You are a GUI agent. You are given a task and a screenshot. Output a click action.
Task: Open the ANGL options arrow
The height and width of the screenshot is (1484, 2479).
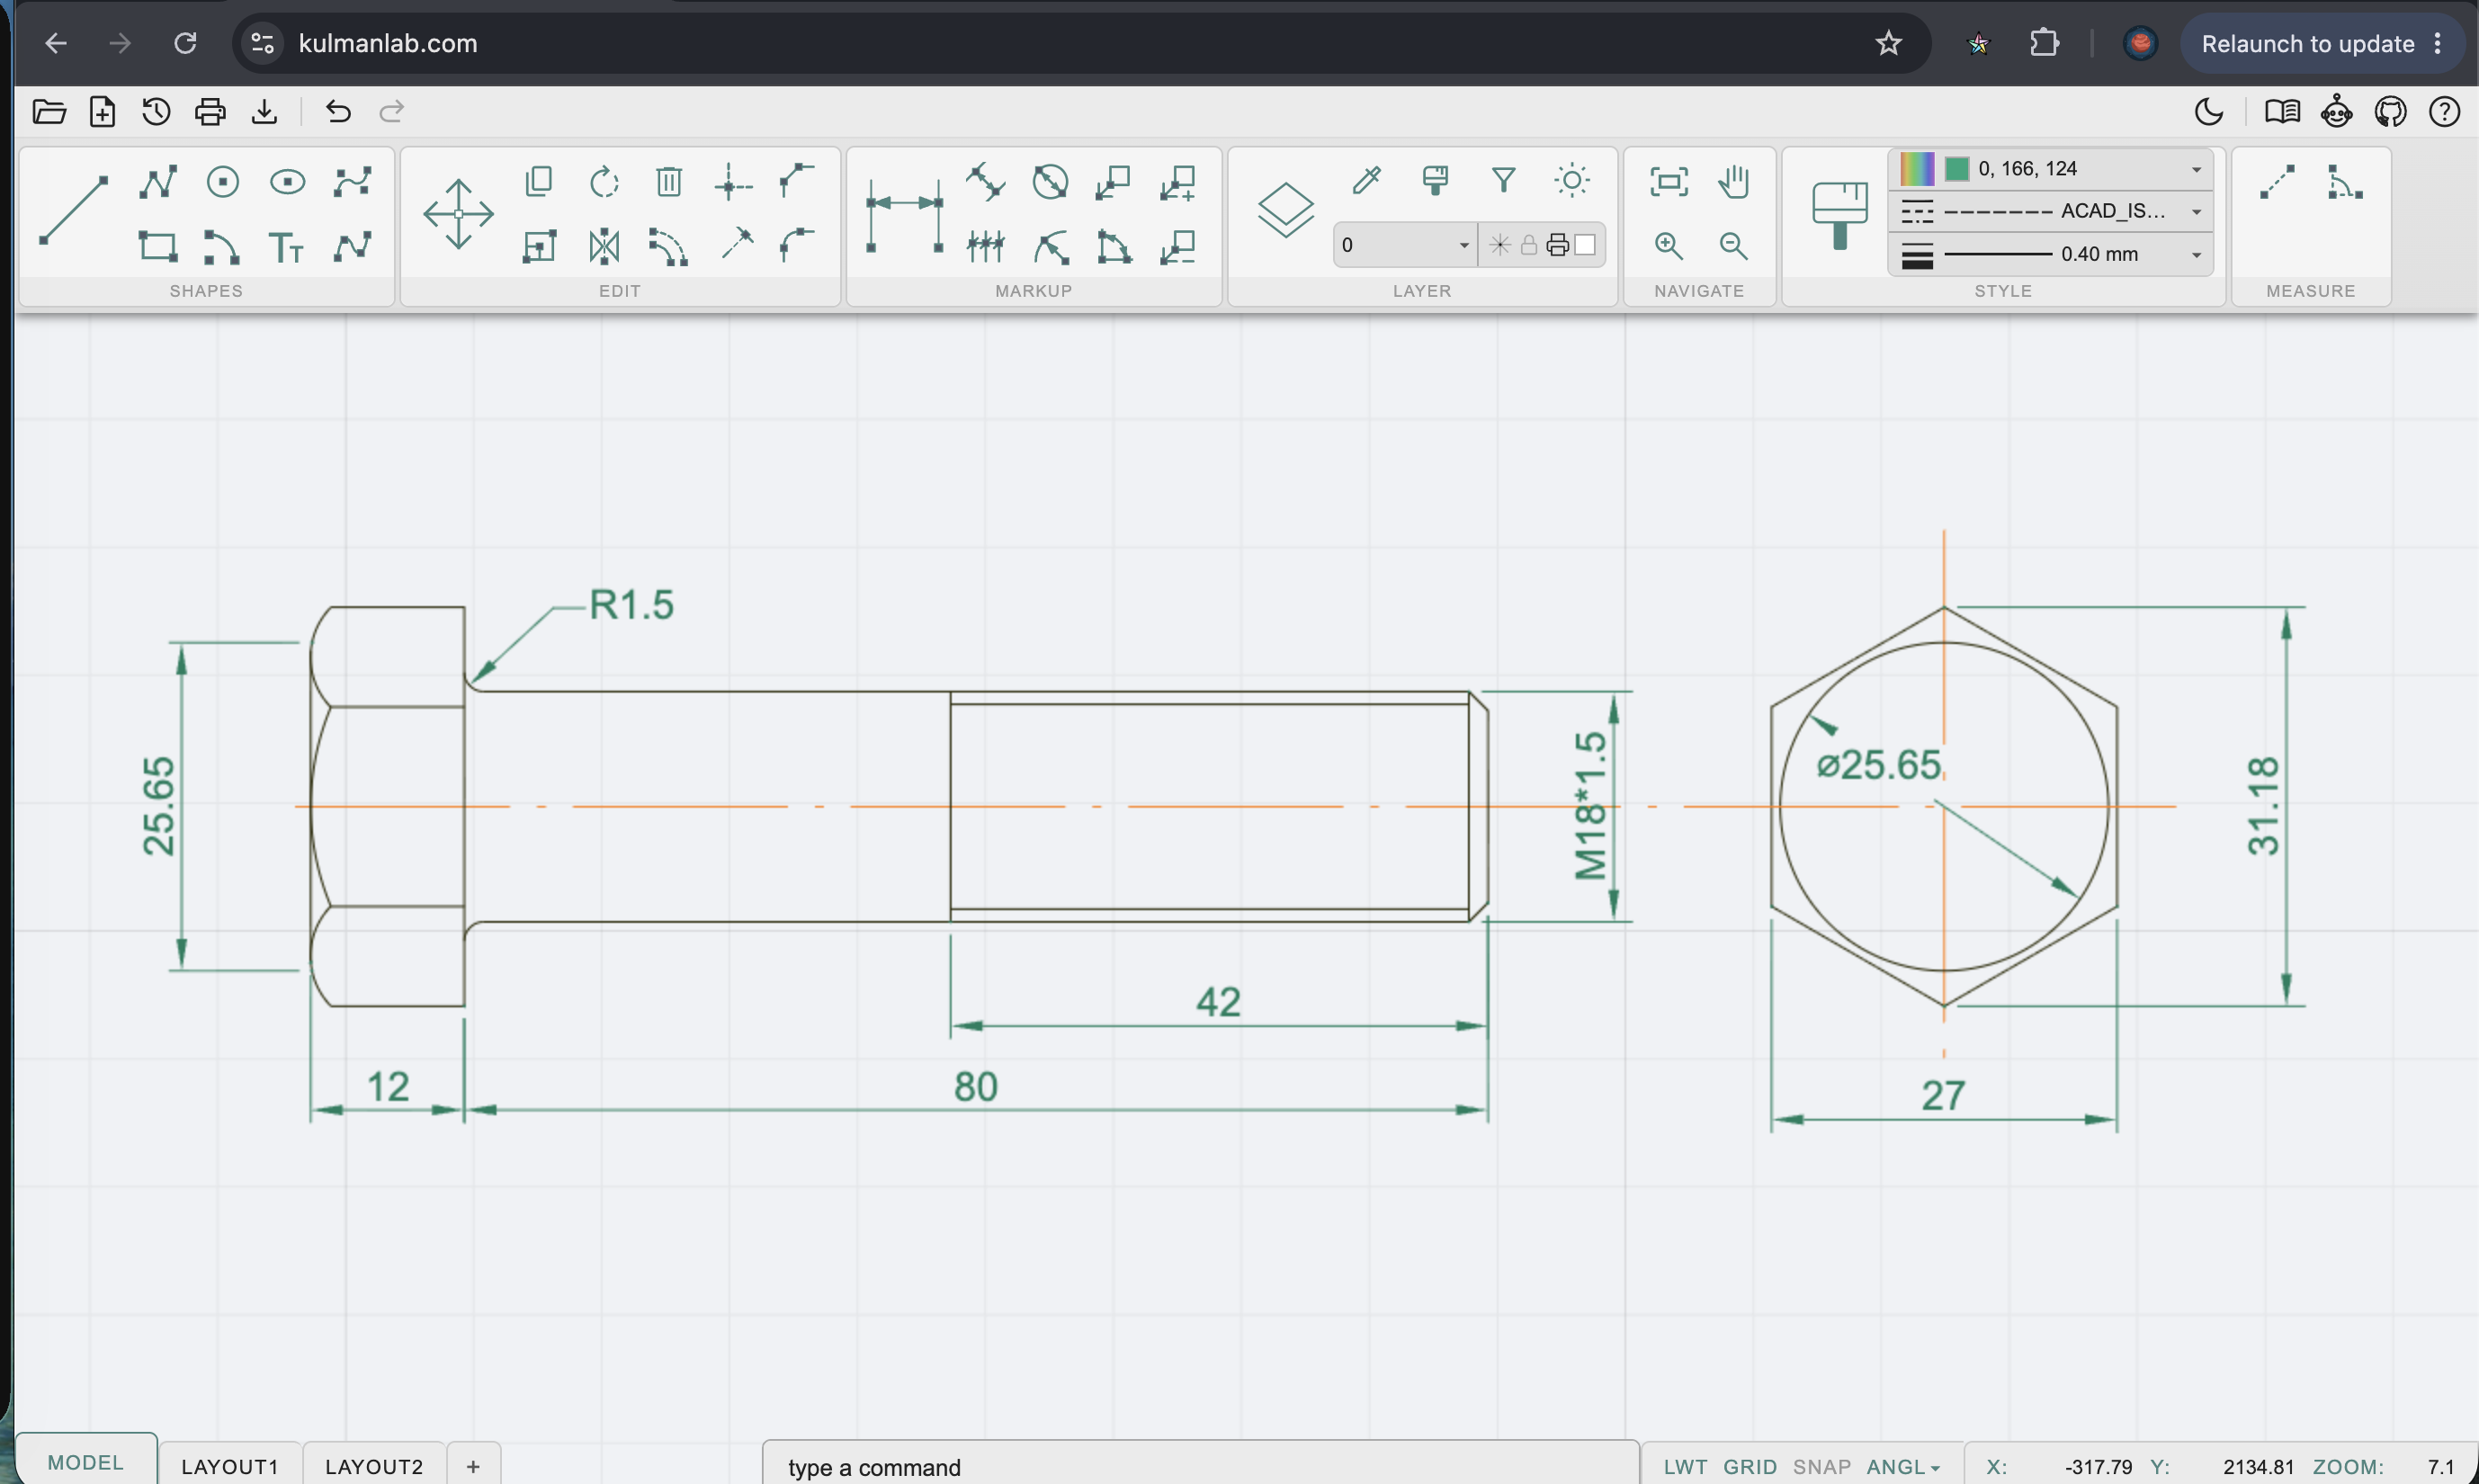pyautogui.click(x=1936, y=1468)
